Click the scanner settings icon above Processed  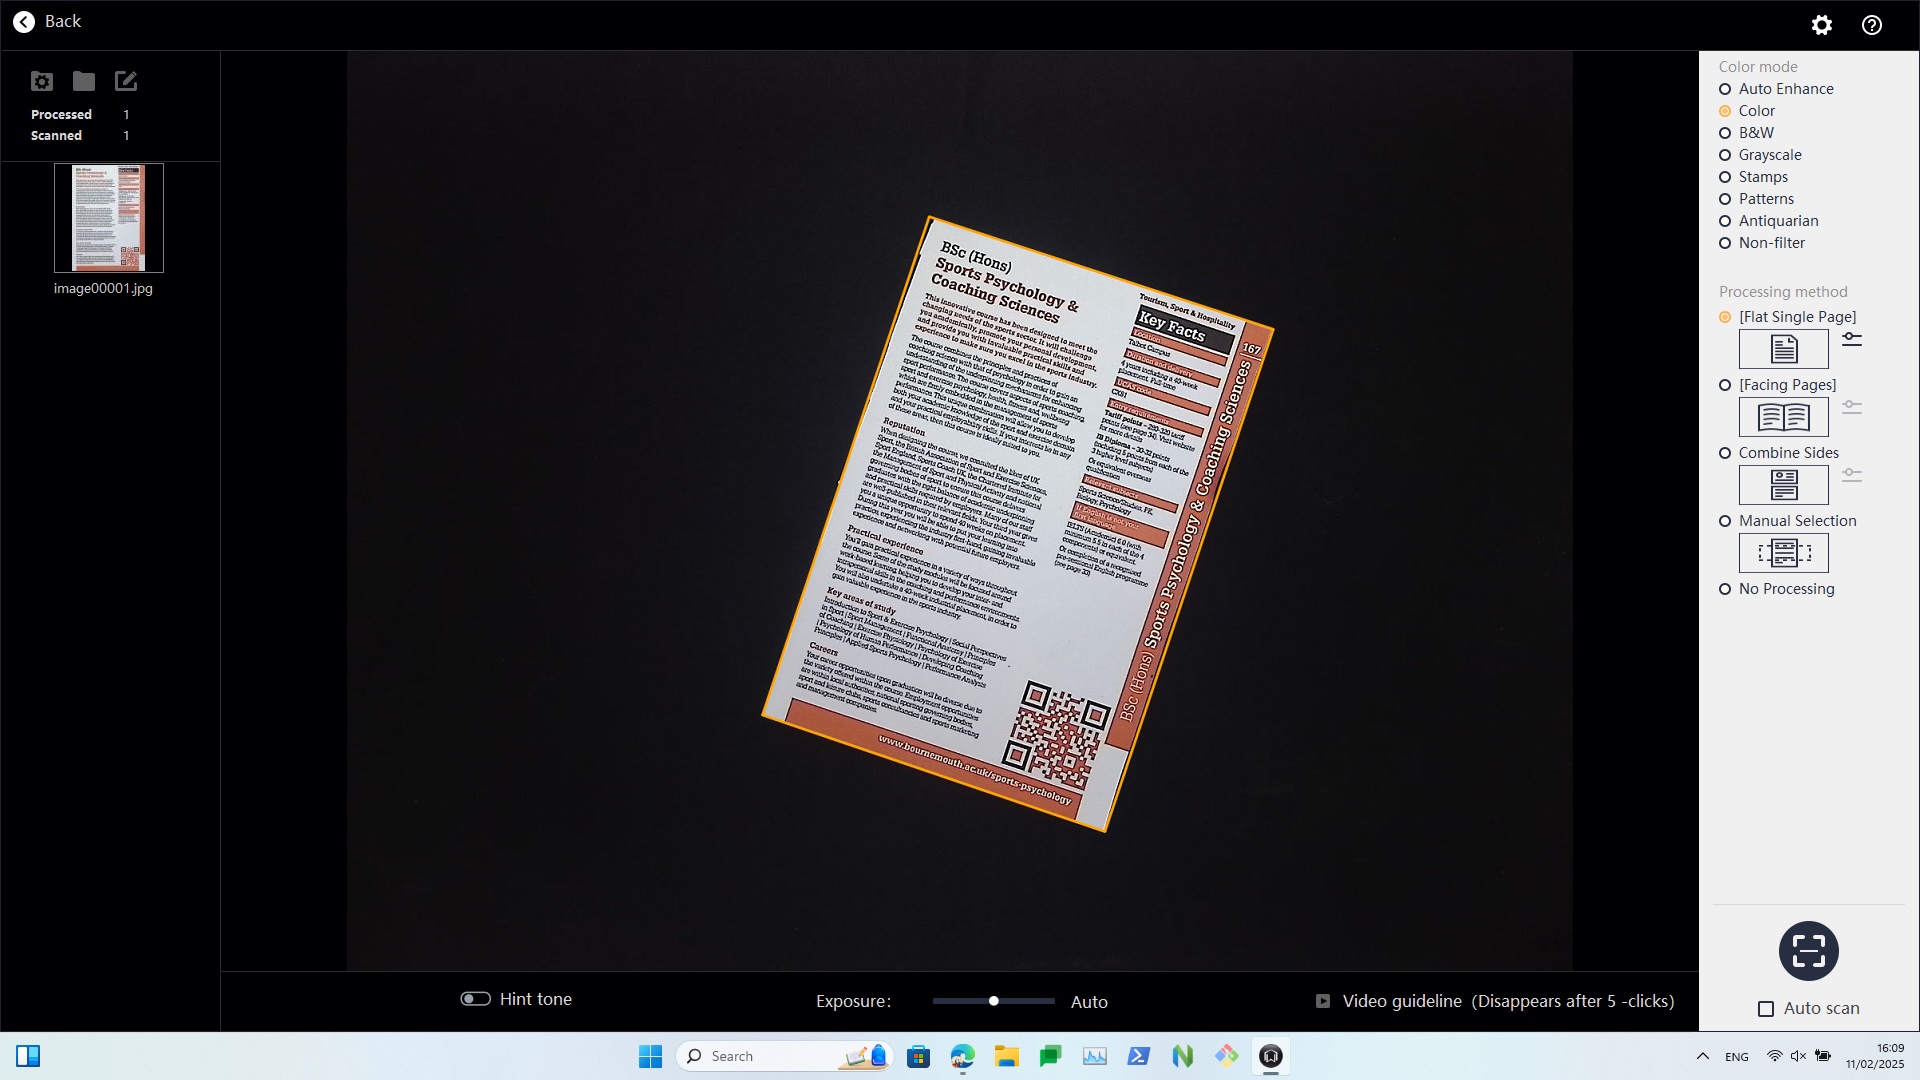tap(42, 81)
